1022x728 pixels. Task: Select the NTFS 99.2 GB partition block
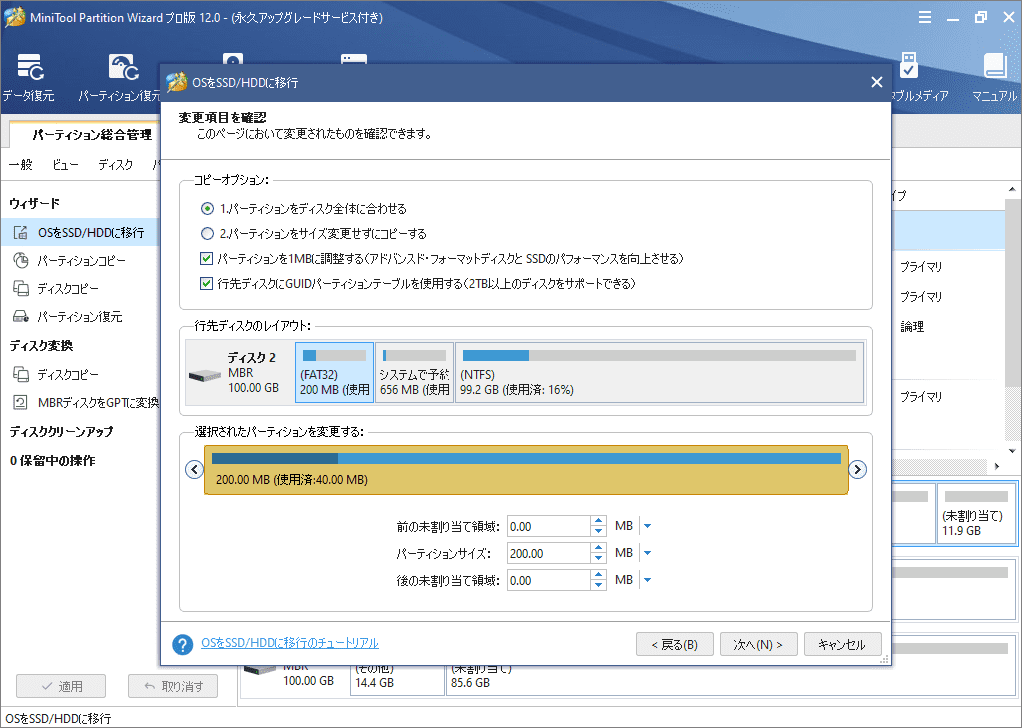(x=660, y=373)
